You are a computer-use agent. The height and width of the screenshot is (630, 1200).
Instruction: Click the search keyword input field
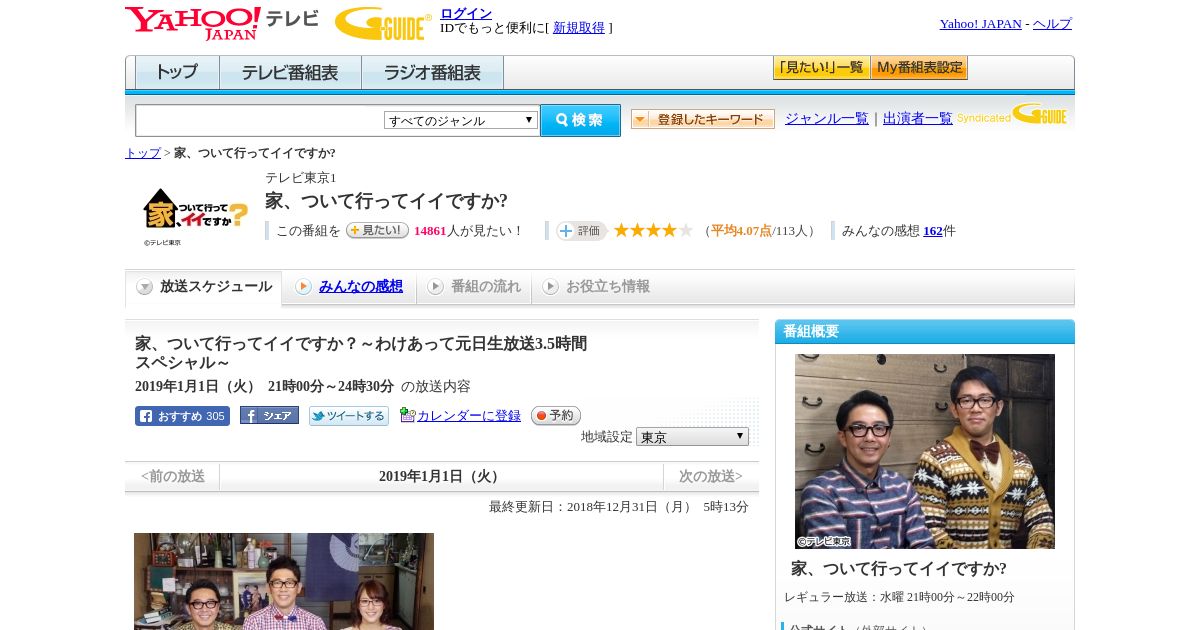click(259, 120)
